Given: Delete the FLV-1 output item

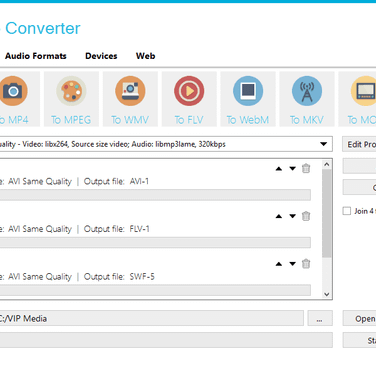Looking at the screenshot, I should click(306, 216).
